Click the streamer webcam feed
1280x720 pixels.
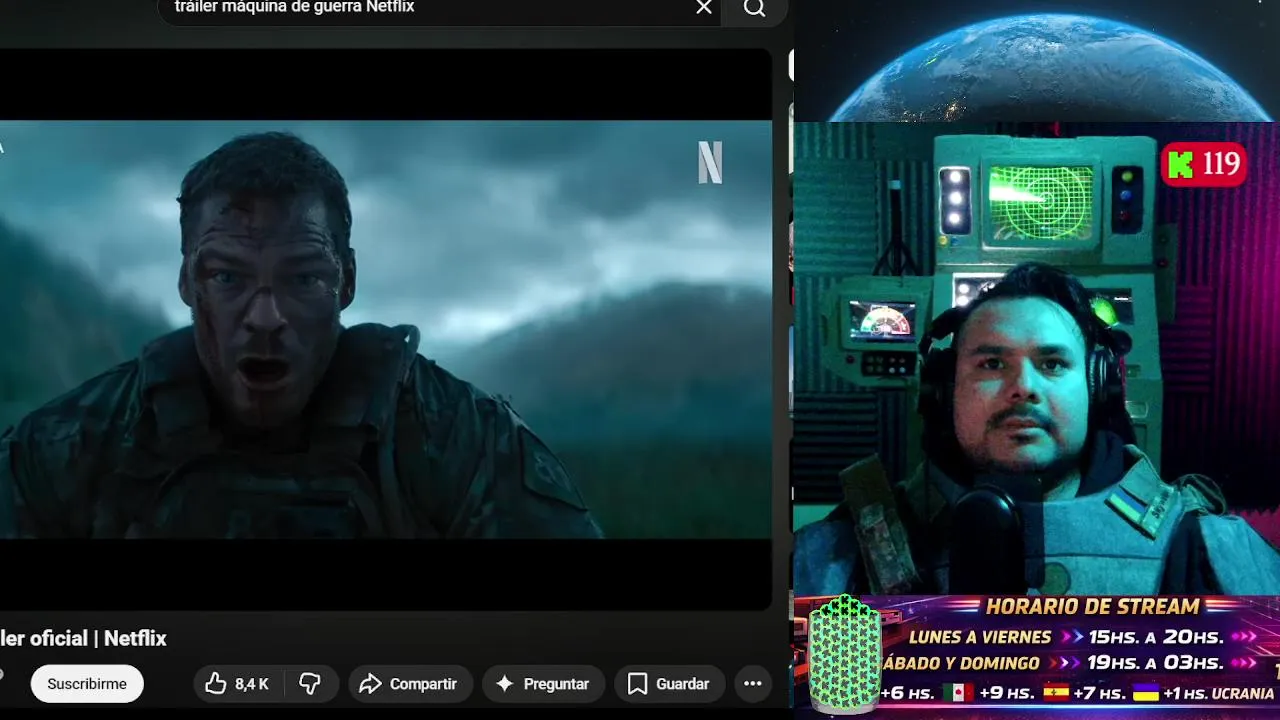(x=1036, y=358)
